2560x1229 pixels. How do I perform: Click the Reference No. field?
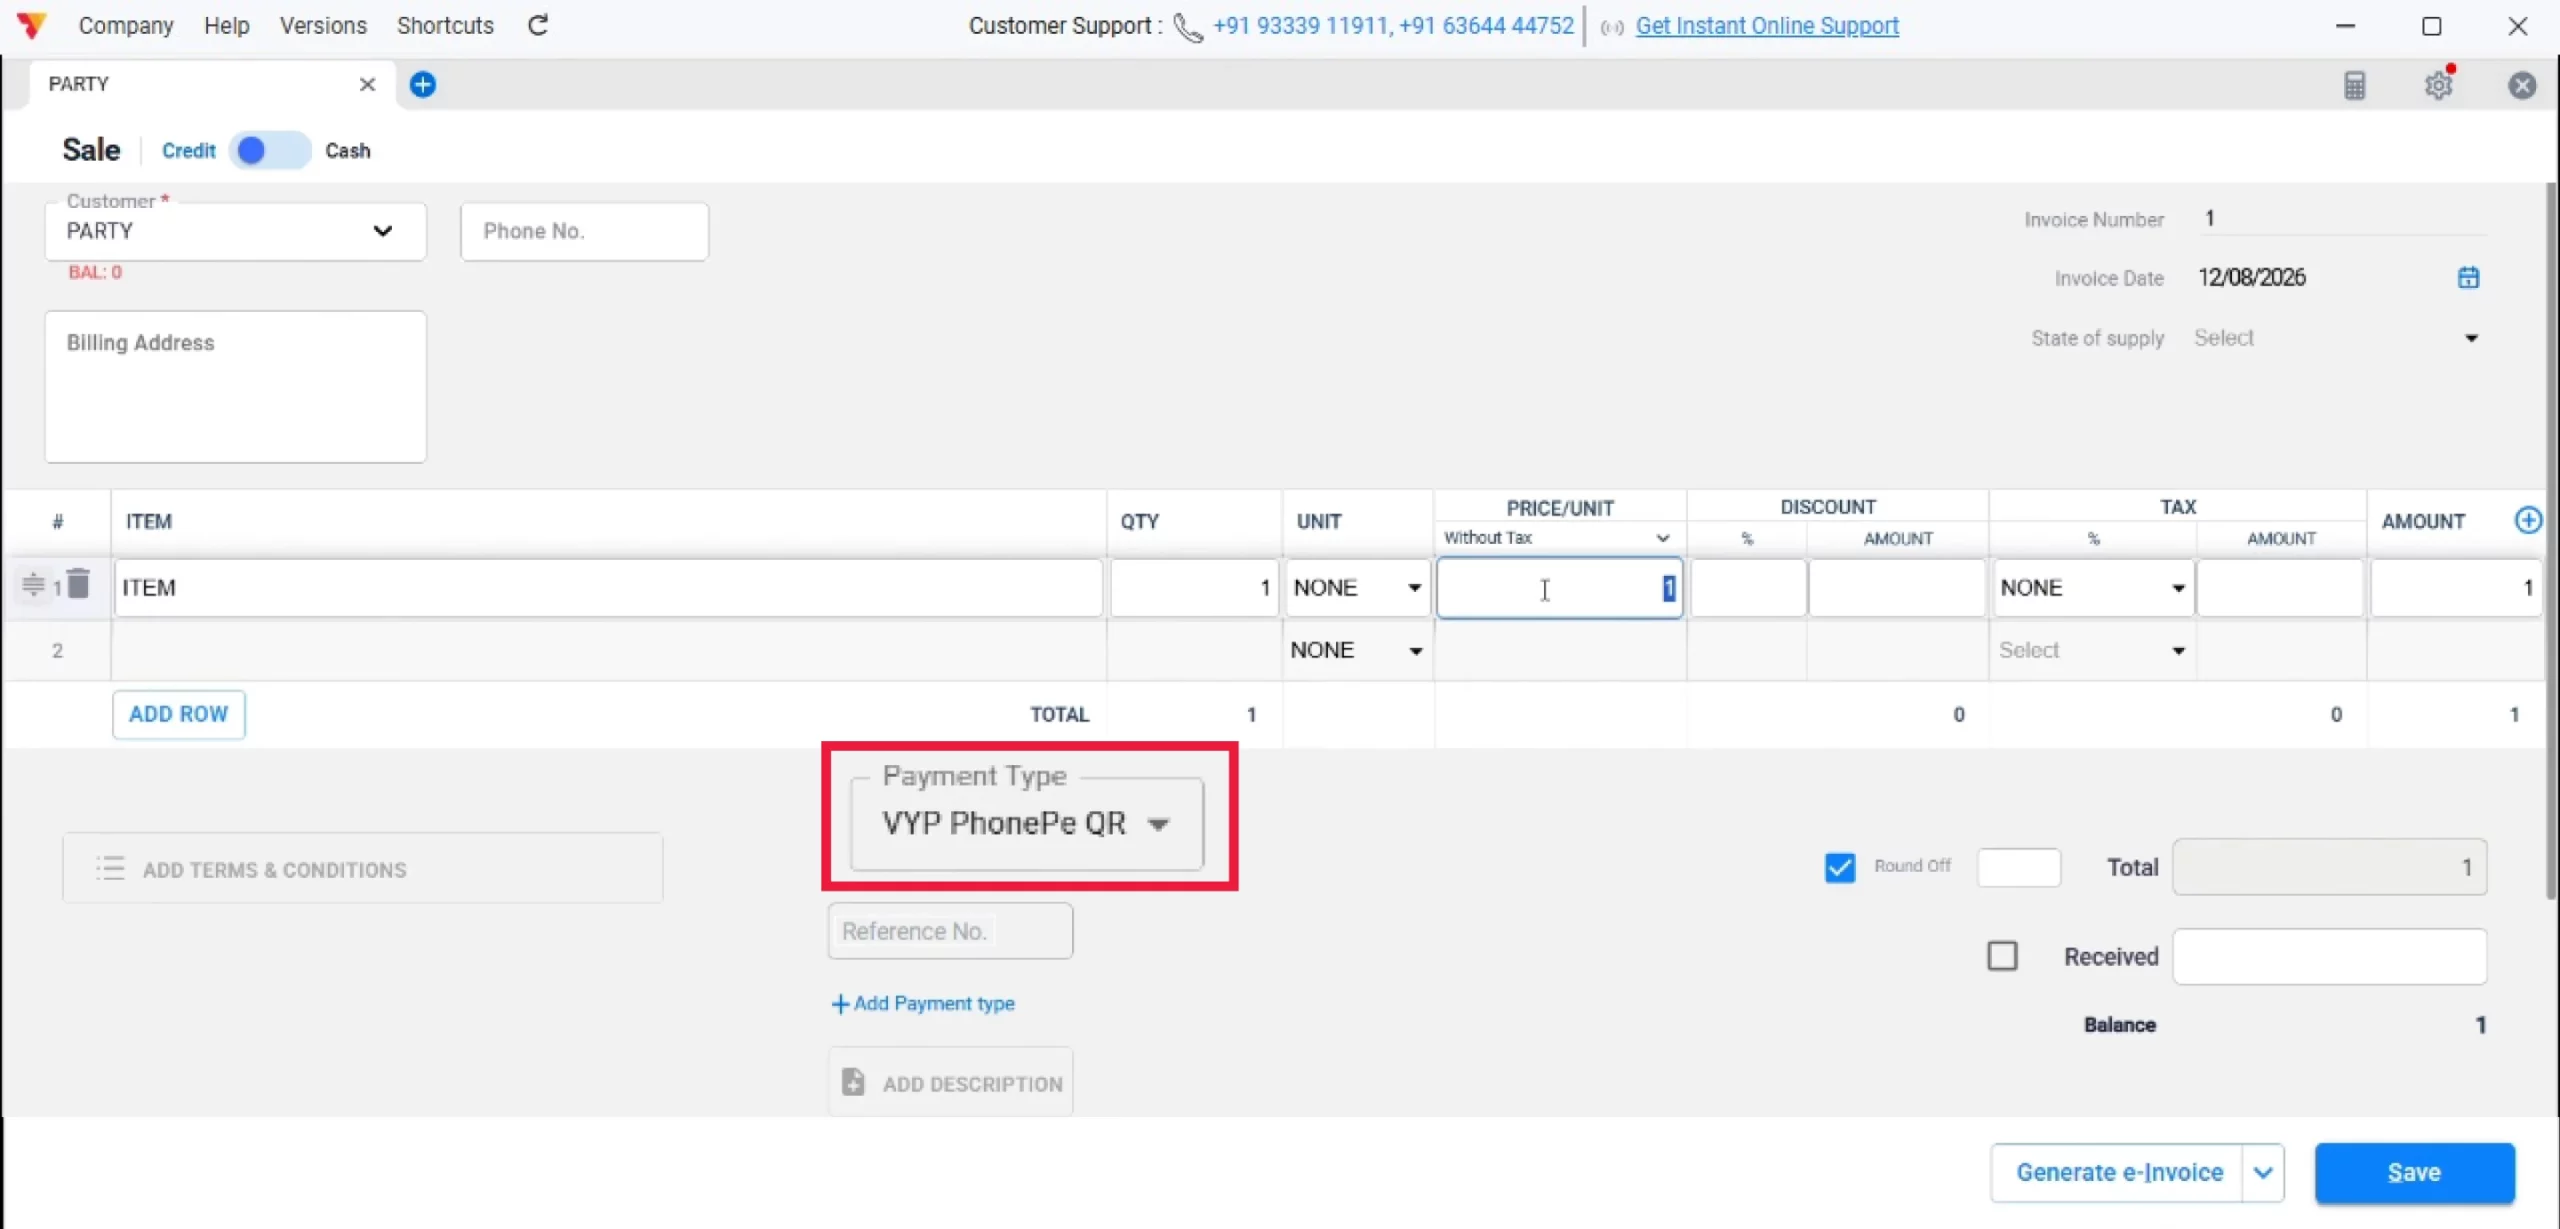tap(951, 931)
